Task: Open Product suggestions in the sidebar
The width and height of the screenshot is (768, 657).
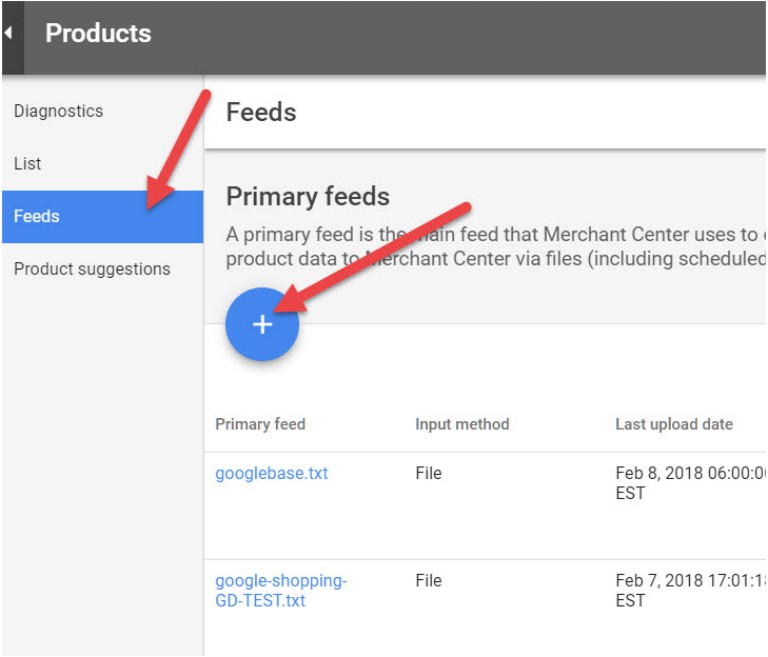Action: (x=92, y=269)
